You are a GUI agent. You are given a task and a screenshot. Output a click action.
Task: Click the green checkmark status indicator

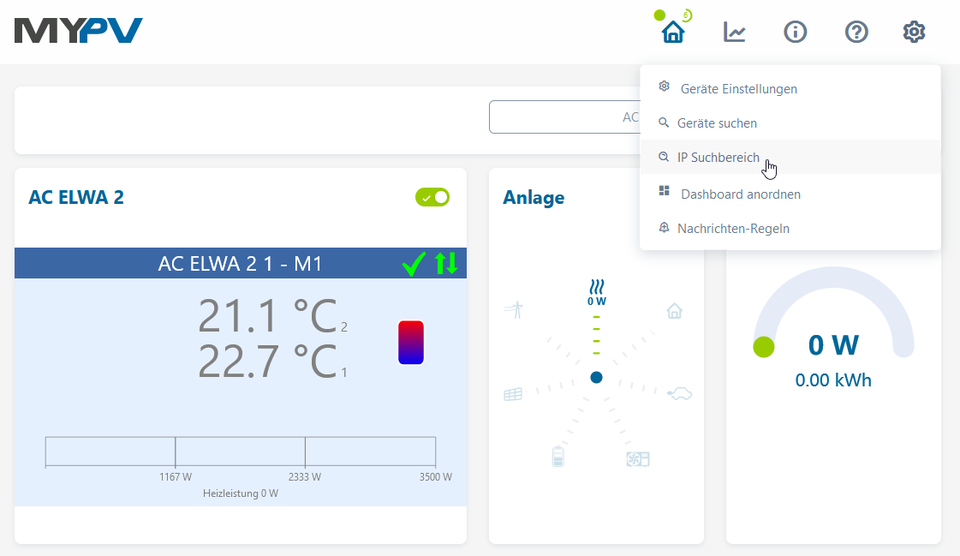[x=413, y=264]
